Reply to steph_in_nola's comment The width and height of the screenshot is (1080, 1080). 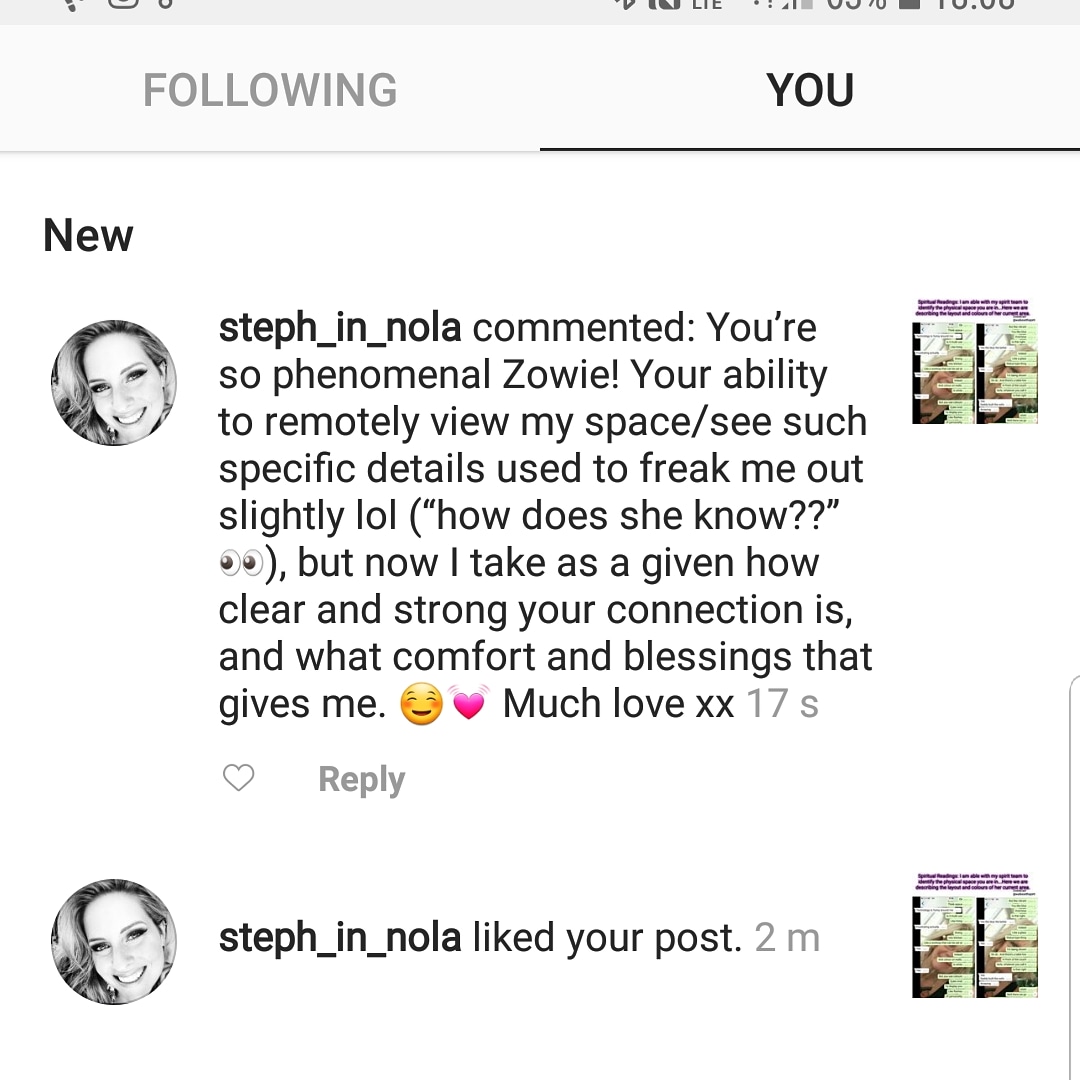tap(361, 779)
